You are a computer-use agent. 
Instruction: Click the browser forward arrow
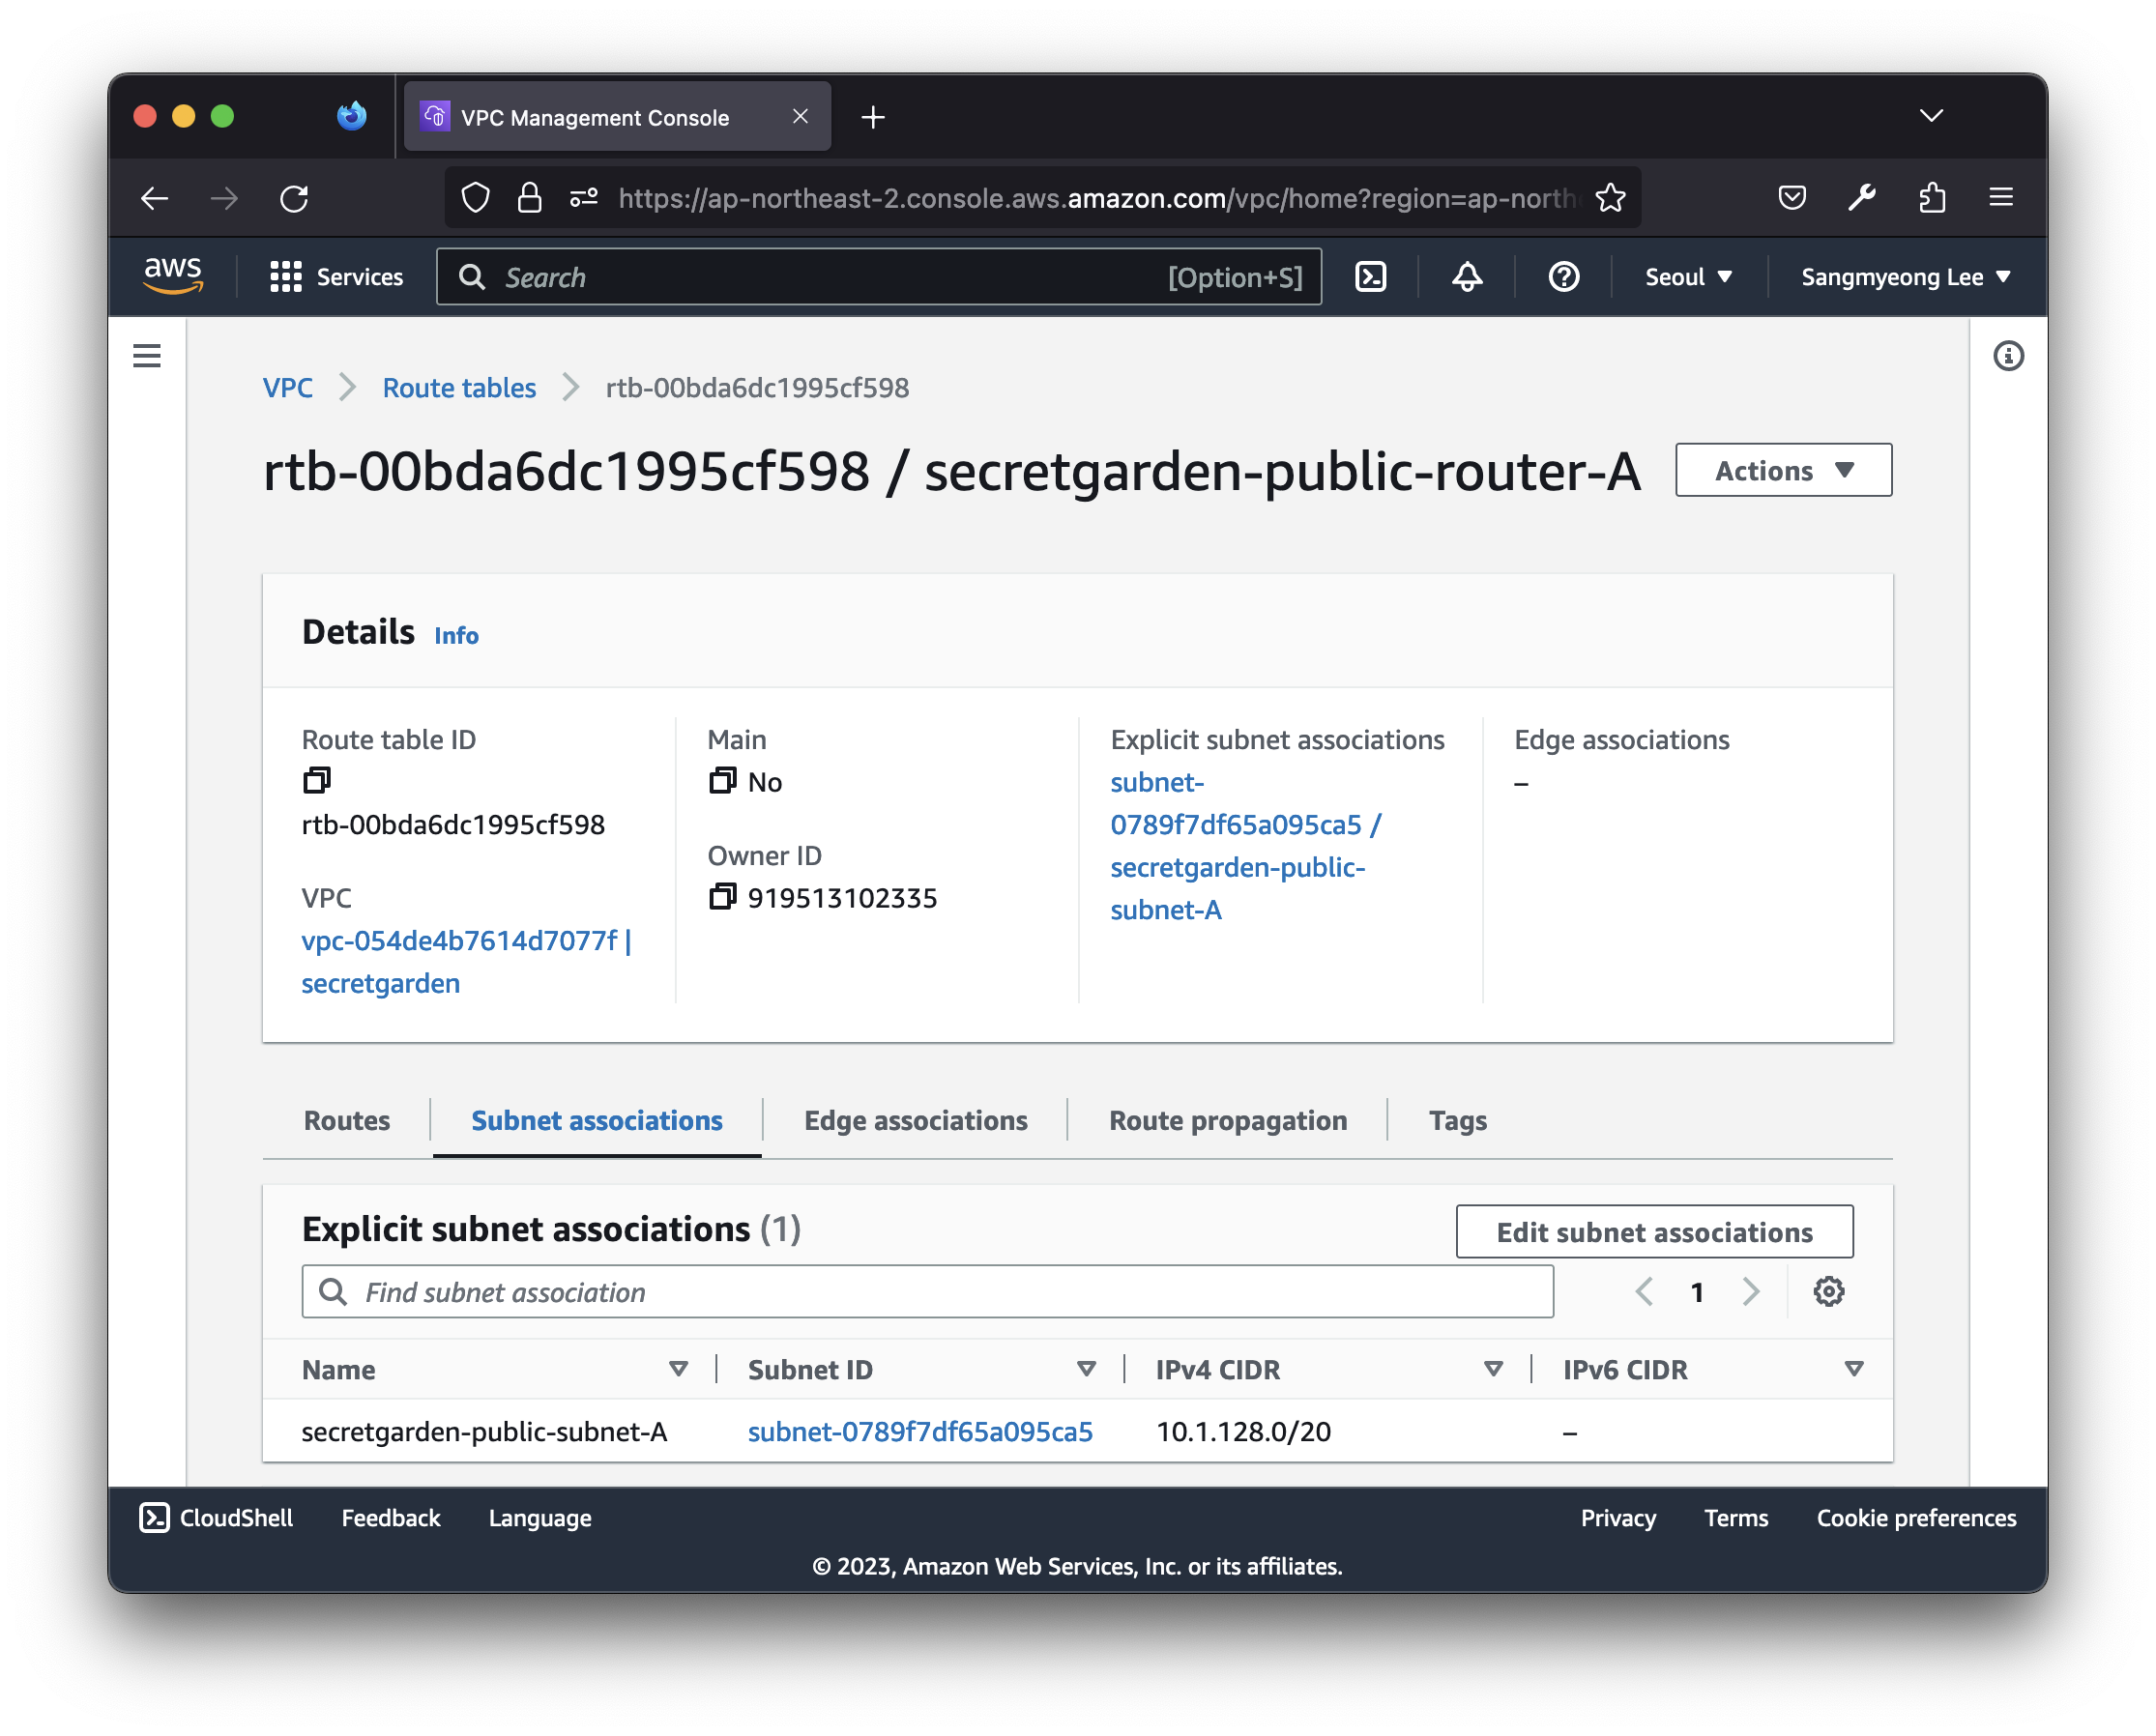(224, 198)
